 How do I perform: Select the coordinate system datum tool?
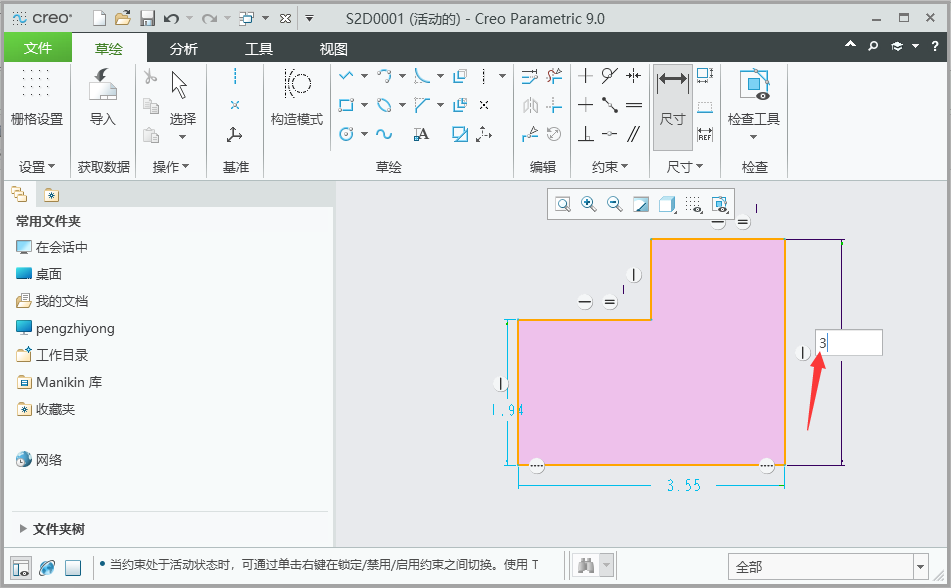pyautogui.click(x=235, y=134)
